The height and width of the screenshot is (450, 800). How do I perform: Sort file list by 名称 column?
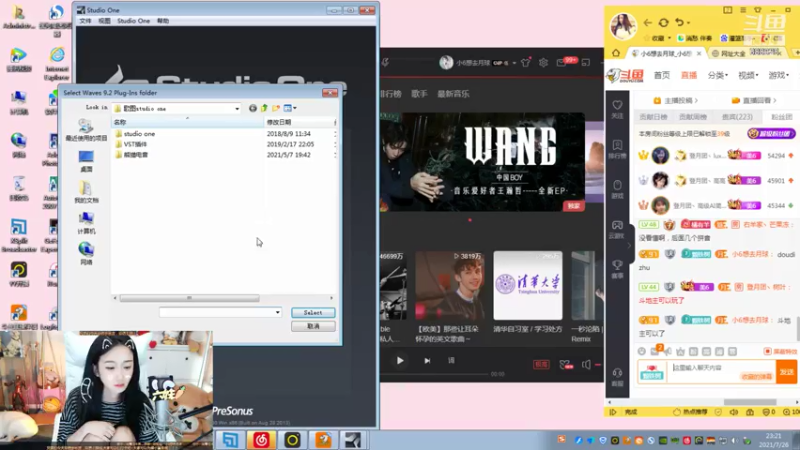(187, 122)
